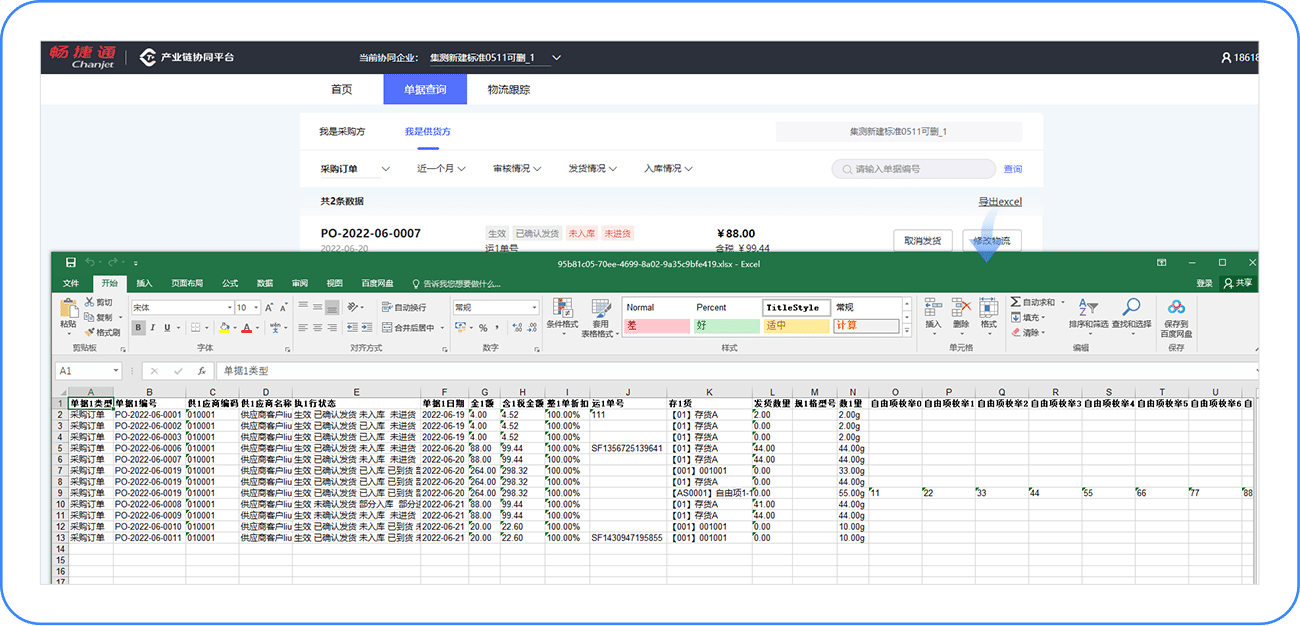Switch to the View (视图) ribbon tab
Screen dimensions: 1300x626
click(334, 283)
